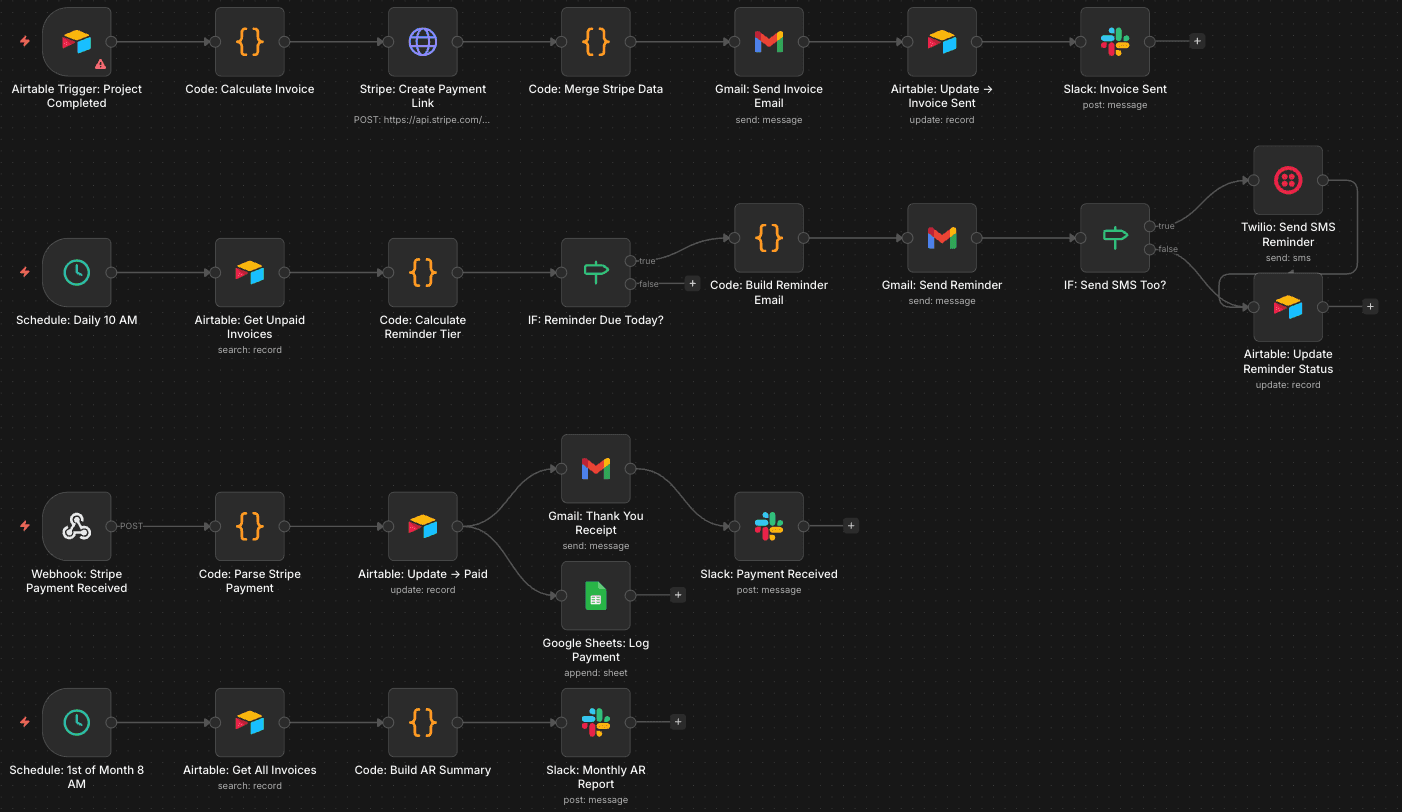The height and width of the screenshot is (812, 1402).
Task: Select the Webhook: Stripe Payment Received node
Action: [76, 526]
